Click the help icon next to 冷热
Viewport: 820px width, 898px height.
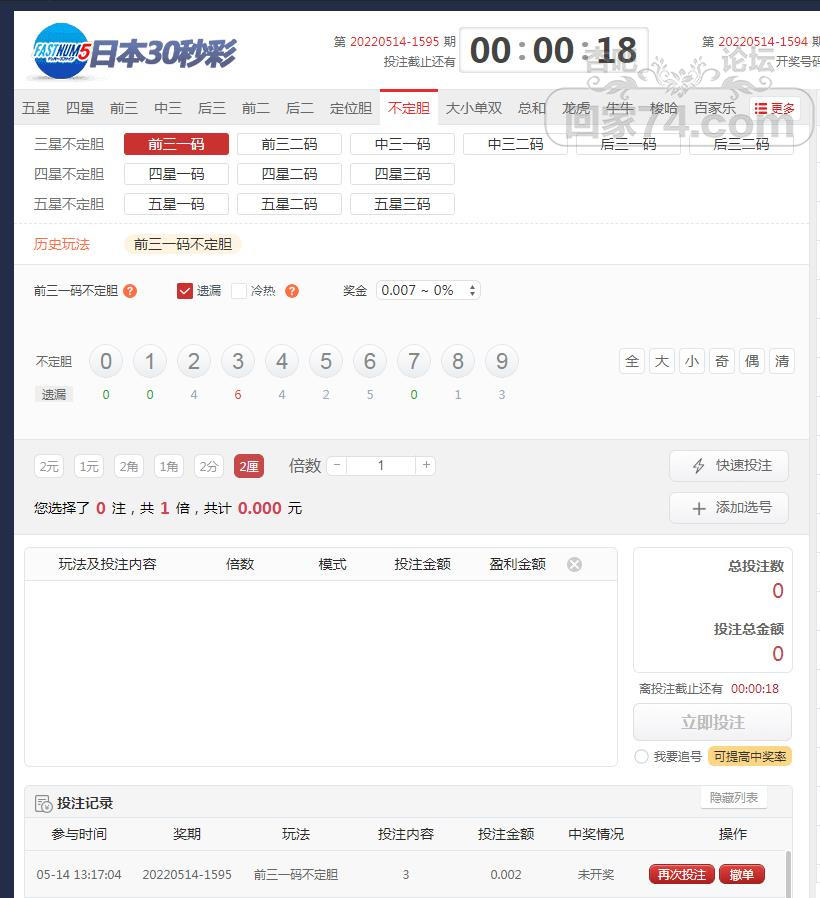(292, 291)
